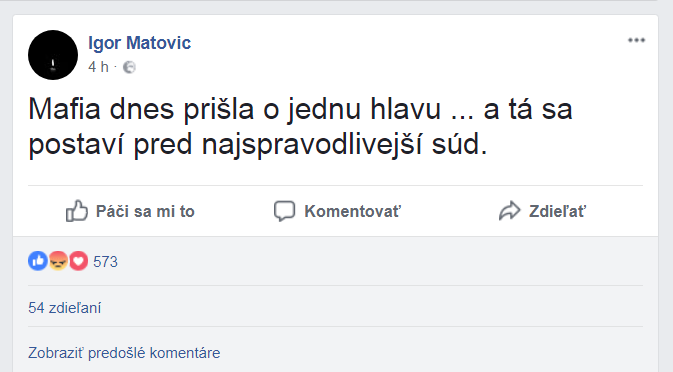Open the three-dot post options menu
The width and height of the screenshot is (673, 372).
(x=636, y=40)
